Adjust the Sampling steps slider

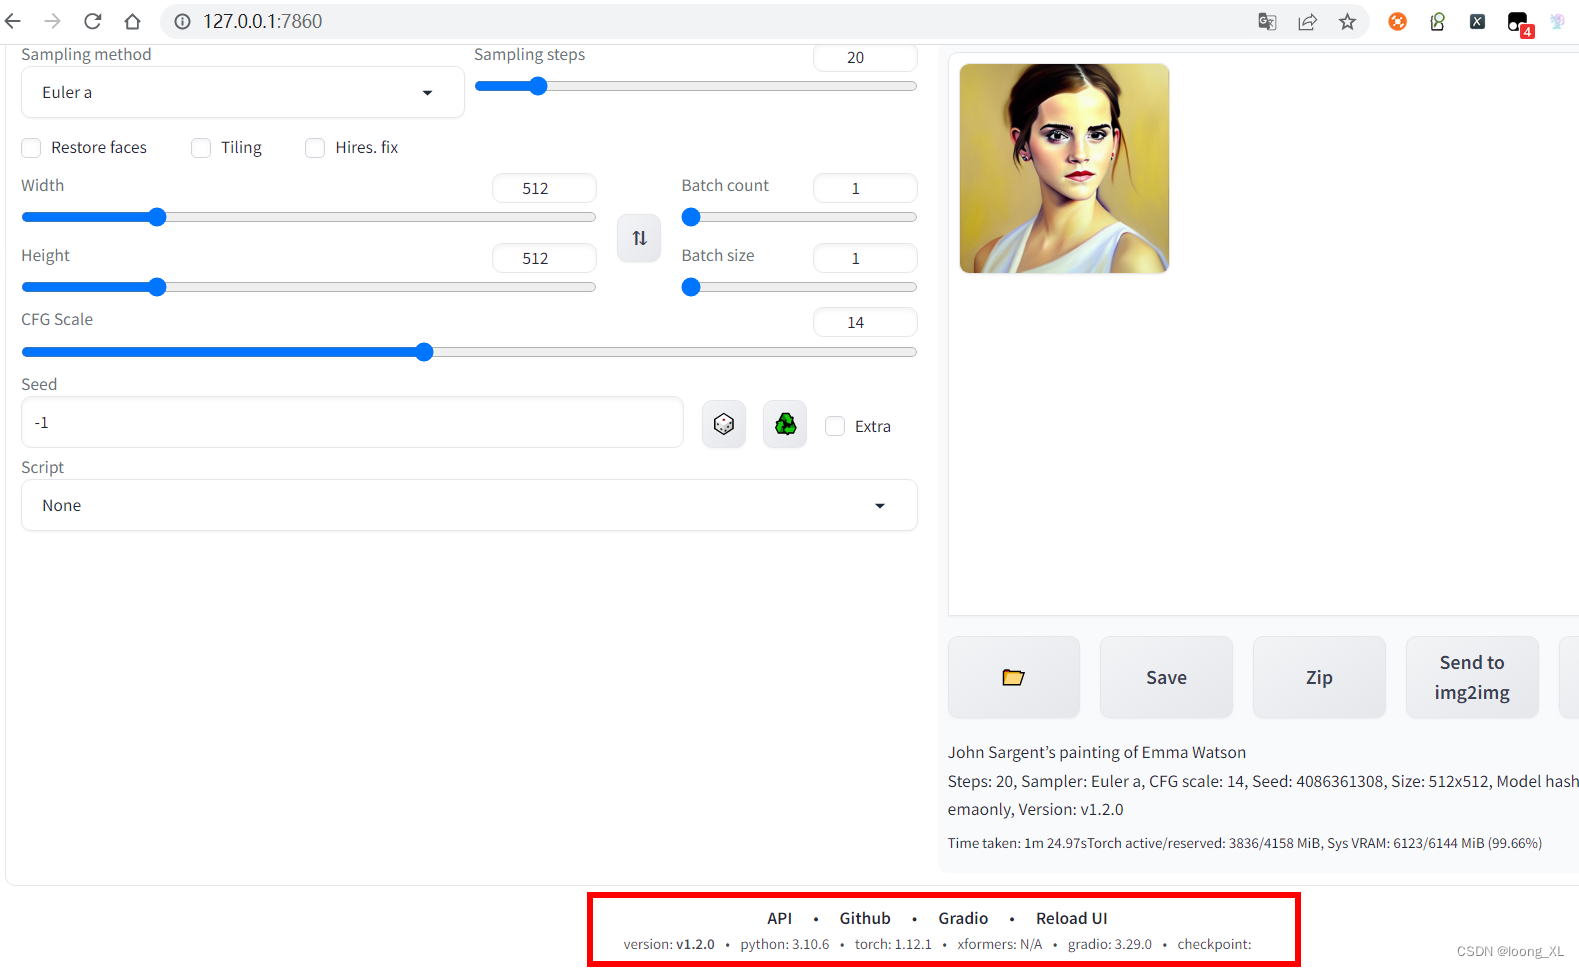695,86
